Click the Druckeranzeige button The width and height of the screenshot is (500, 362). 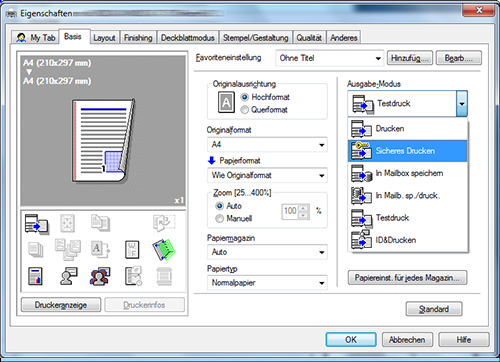click(x=61, y=305)
